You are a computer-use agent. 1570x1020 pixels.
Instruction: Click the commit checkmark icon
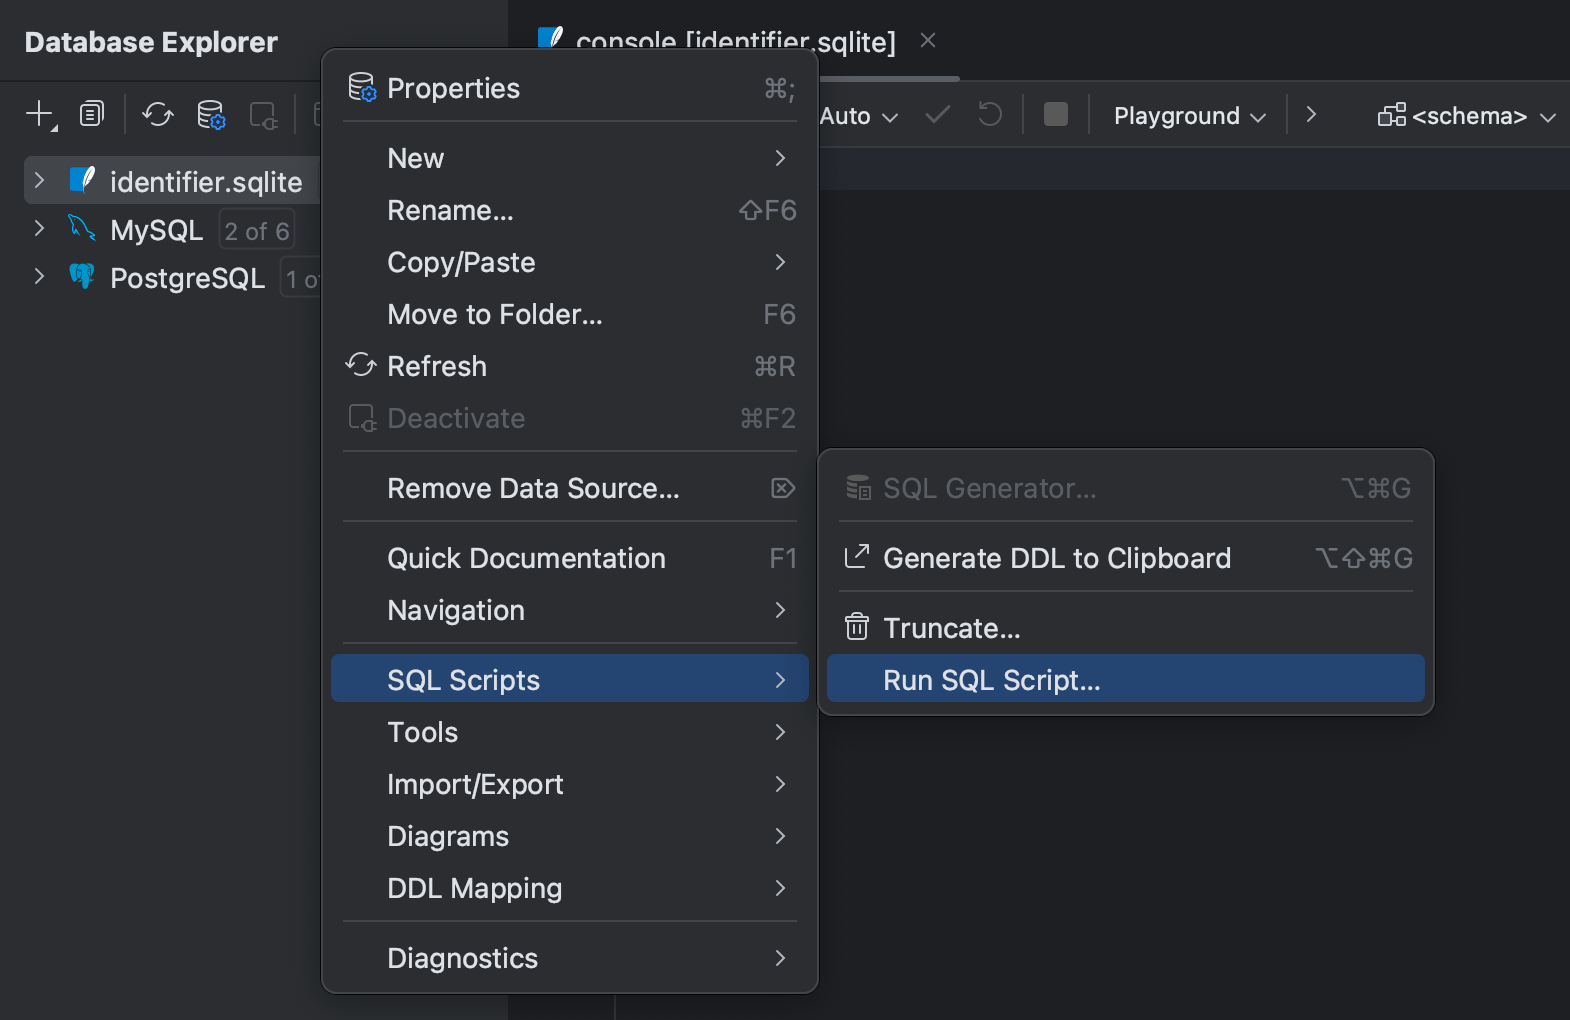tap(937, 115)
